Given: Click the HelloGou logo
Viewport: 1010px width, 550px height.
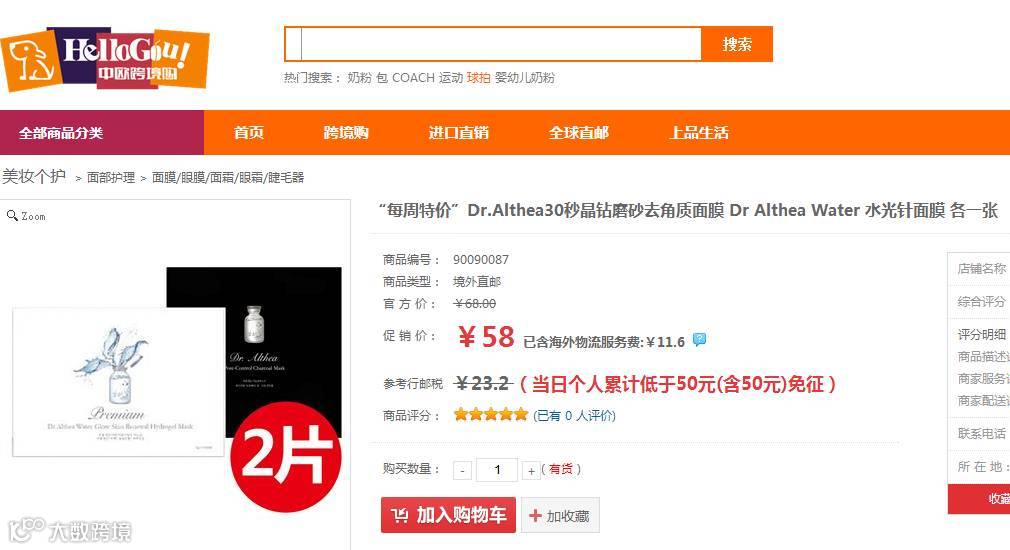Looking at the screenshot, I should pyautogui.click(x=105, y=60).
